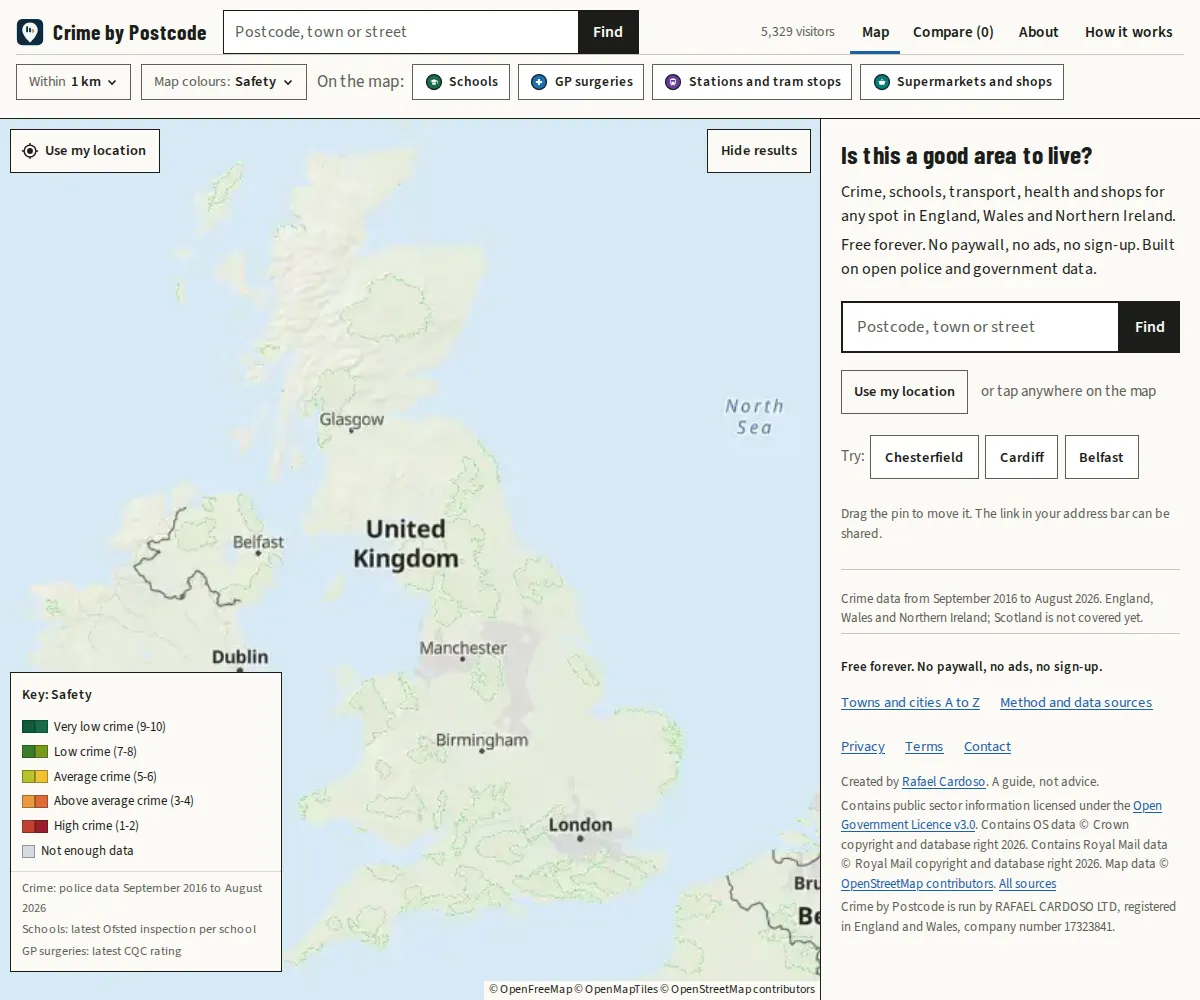1200x1000 pixels.
Task: Click Use my location button on map
Action: [x=85, y=151]
